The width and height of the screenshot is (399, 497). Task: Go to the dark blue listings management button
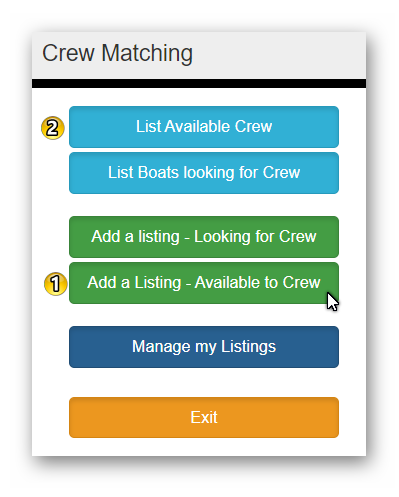pos(204,347)
